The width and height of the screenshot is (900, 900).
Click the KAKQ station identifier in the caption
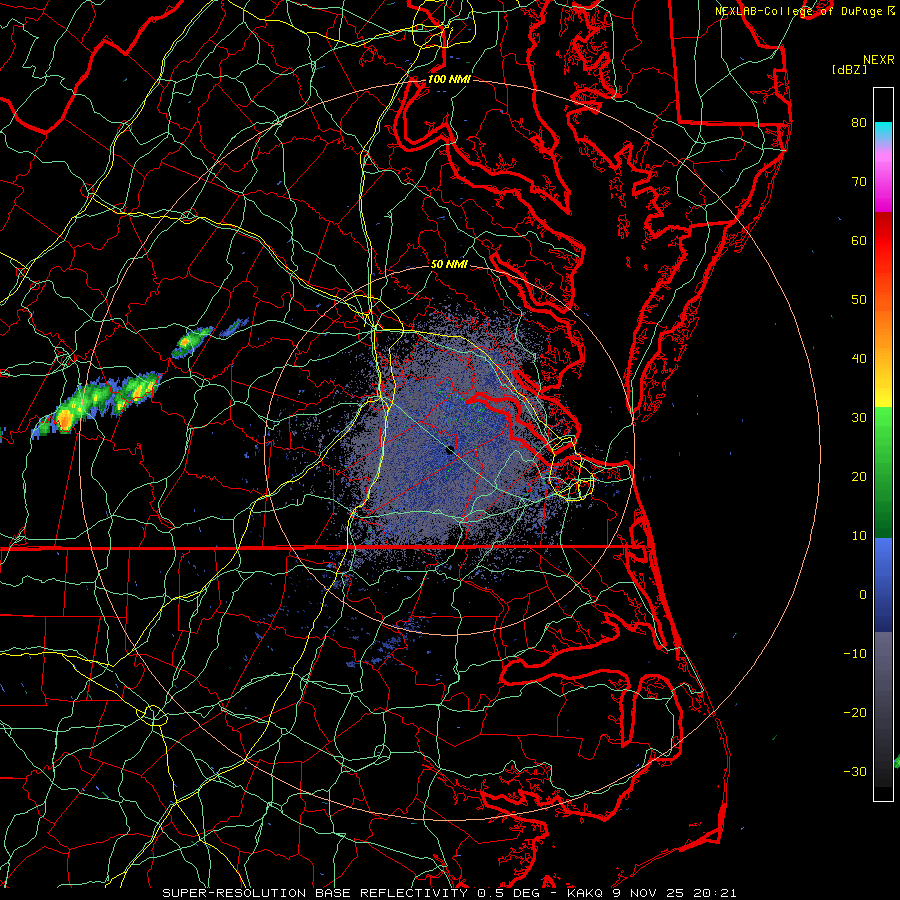pyautogui.click(x=585, y=893)
